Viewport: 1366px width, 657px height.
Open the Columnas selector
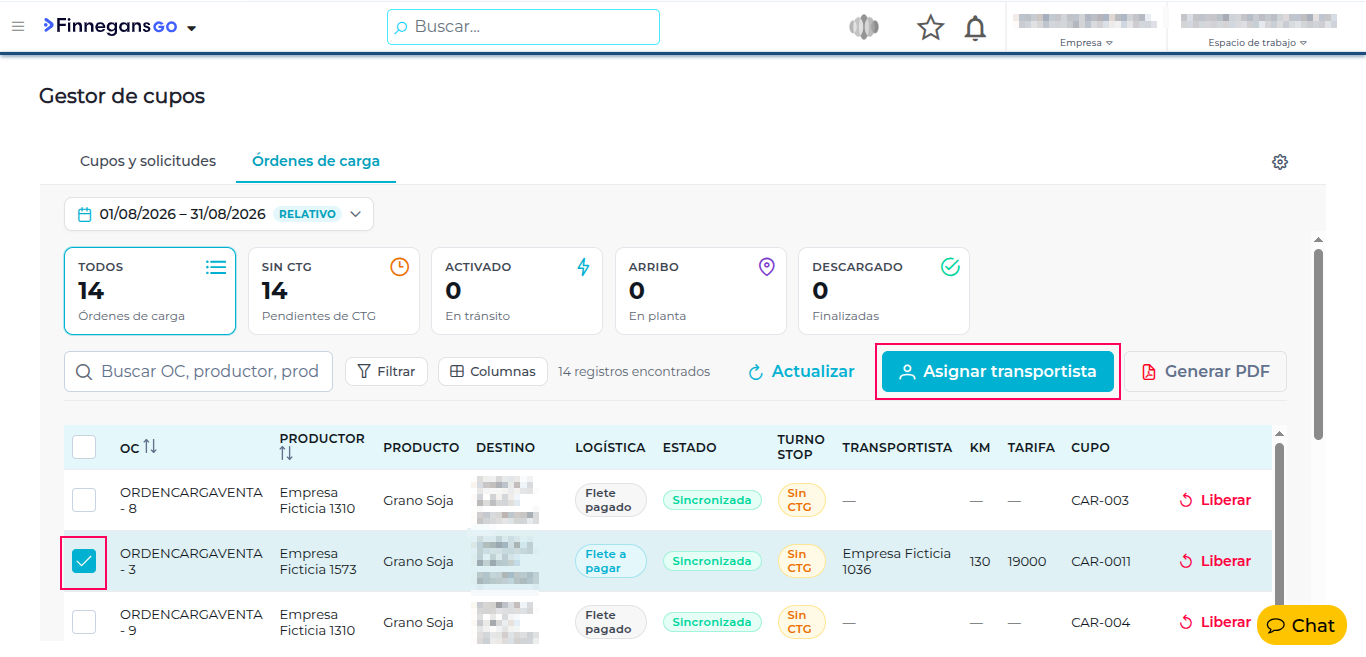click(x=493, y=371)
